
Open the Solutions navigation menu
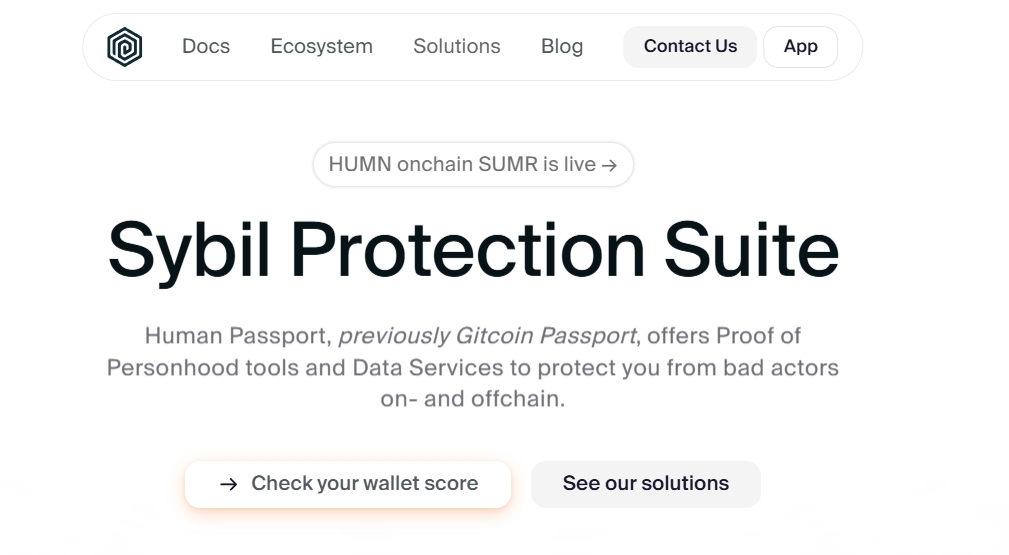(x=456, y=46)
